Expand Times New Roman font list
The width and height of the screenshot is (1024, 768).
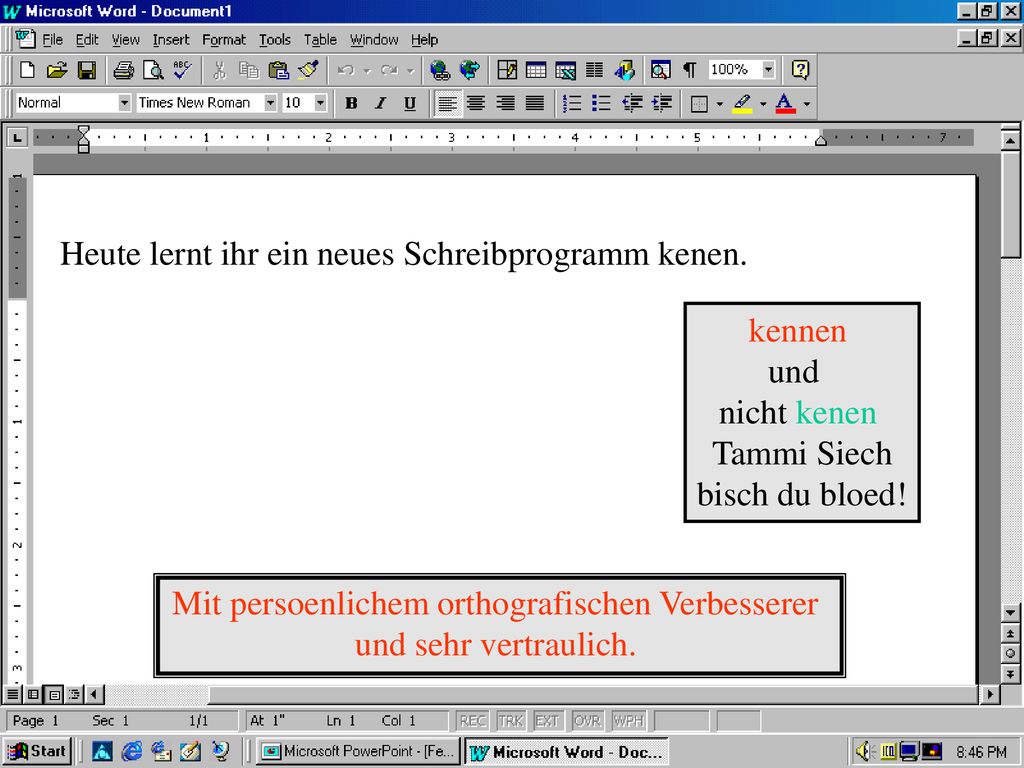coord(270,103)
